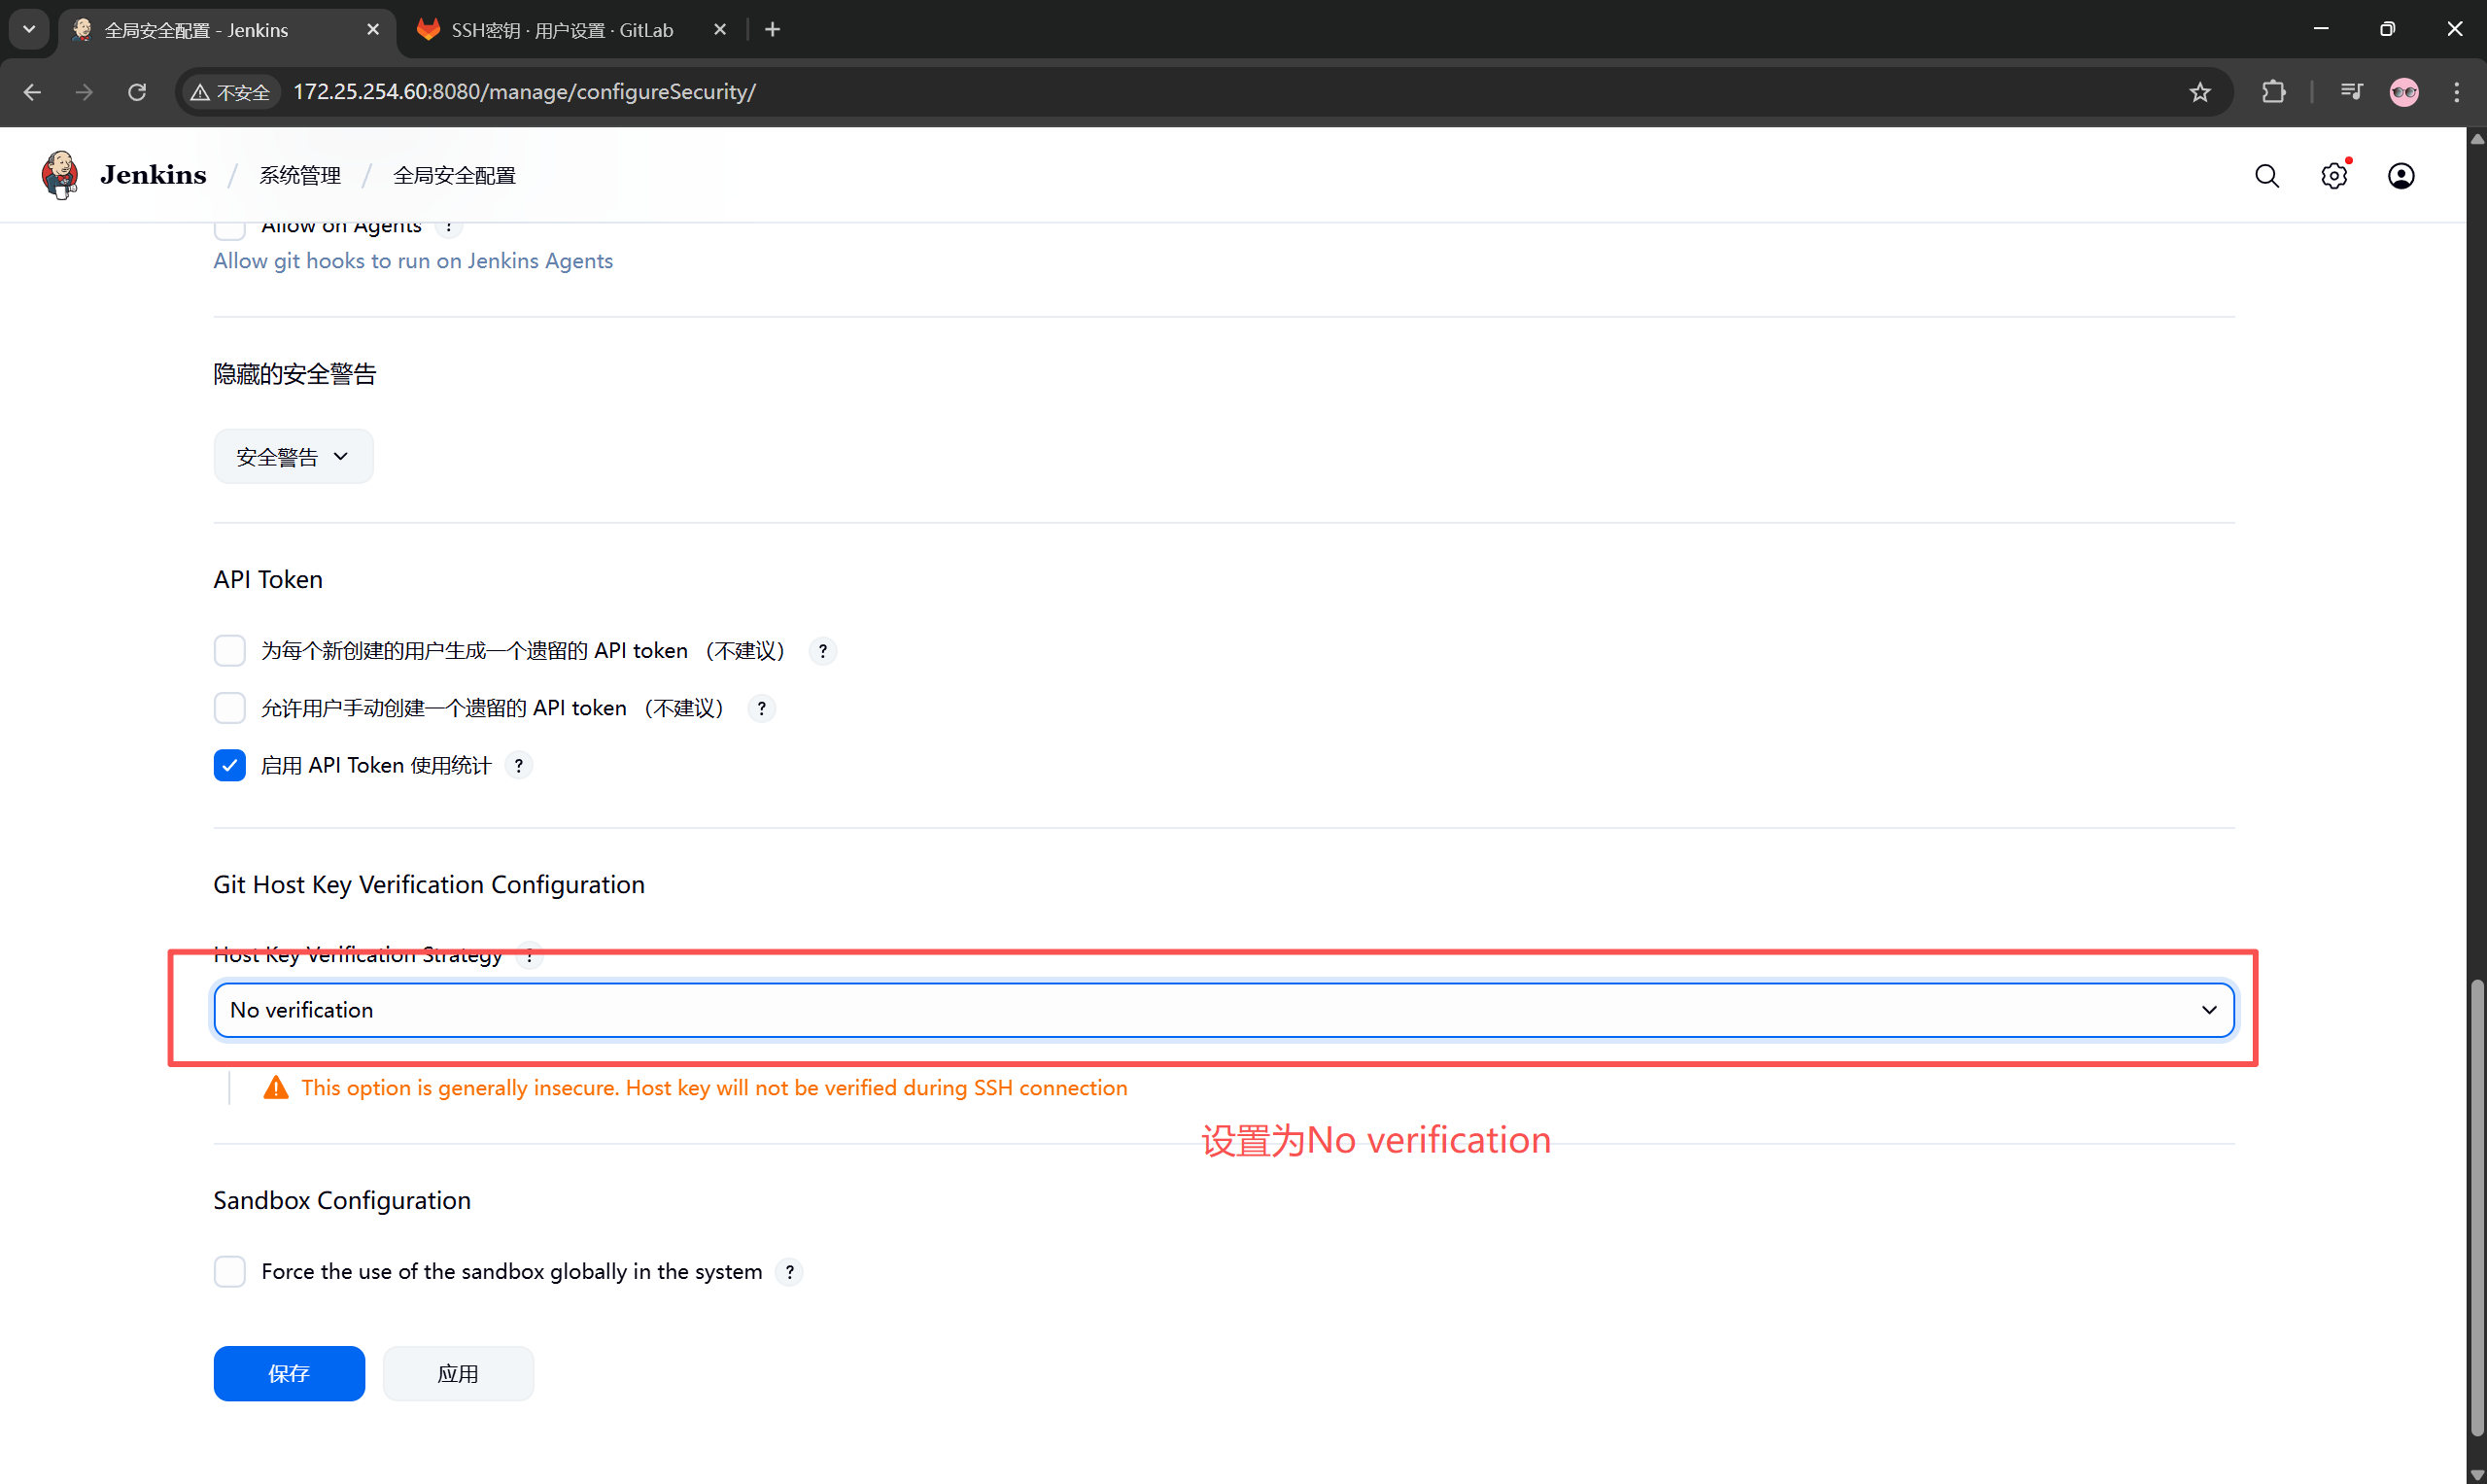Open the browser extensions puzzle icon
2487x1484 pixels.
click(x=2273, y=92)
